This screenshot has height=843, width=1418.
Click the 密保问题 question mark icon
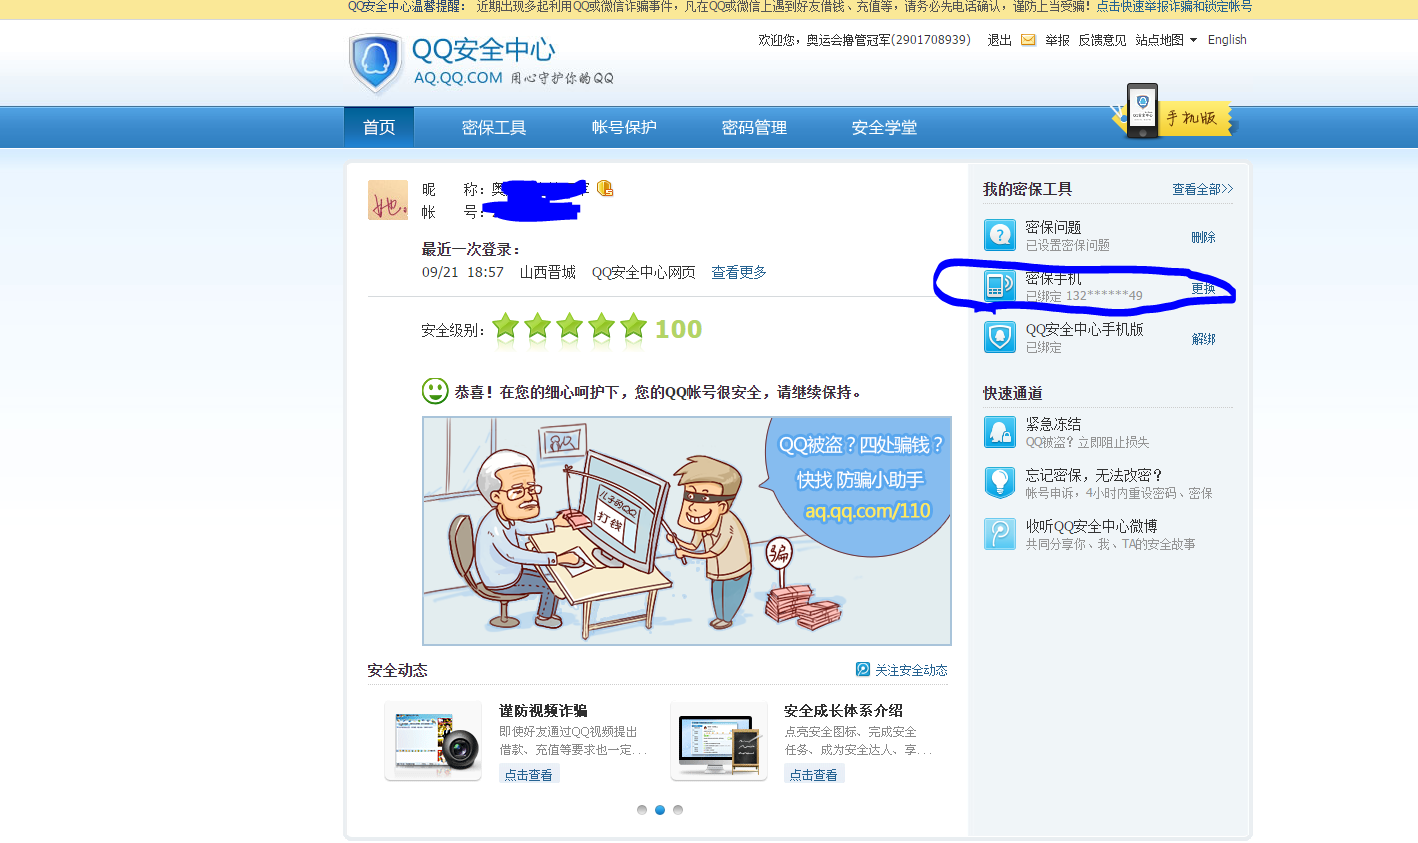coord(1000,235)
